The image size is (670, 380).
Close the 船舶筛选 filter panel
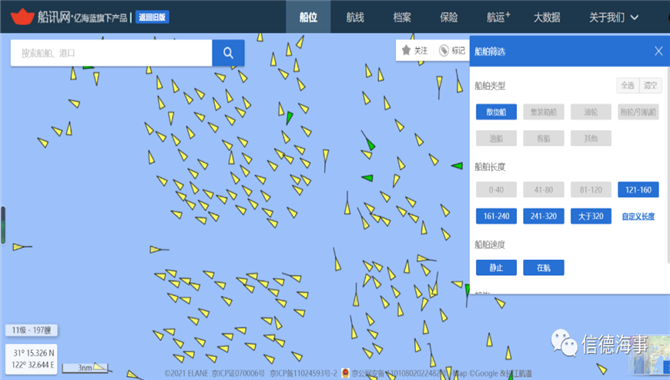coord(658,51)
